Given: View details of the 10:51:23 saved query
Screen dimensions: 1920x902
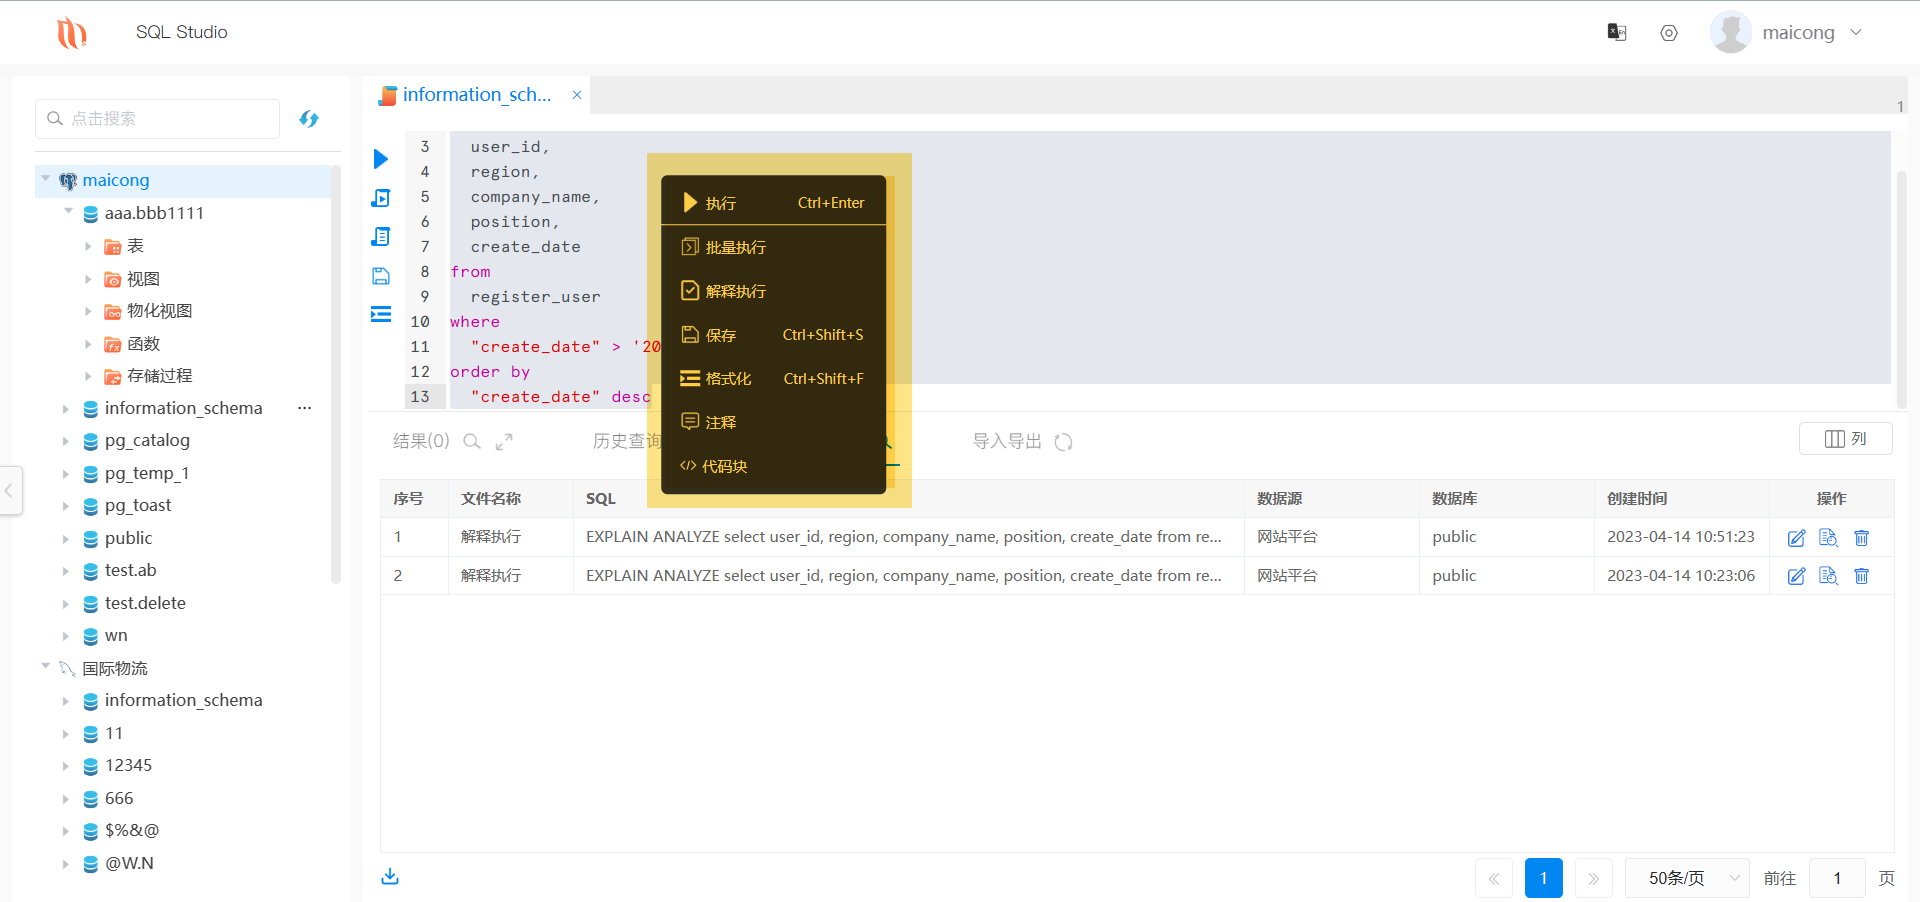Looking at the screenshot, I should 1828,538.
